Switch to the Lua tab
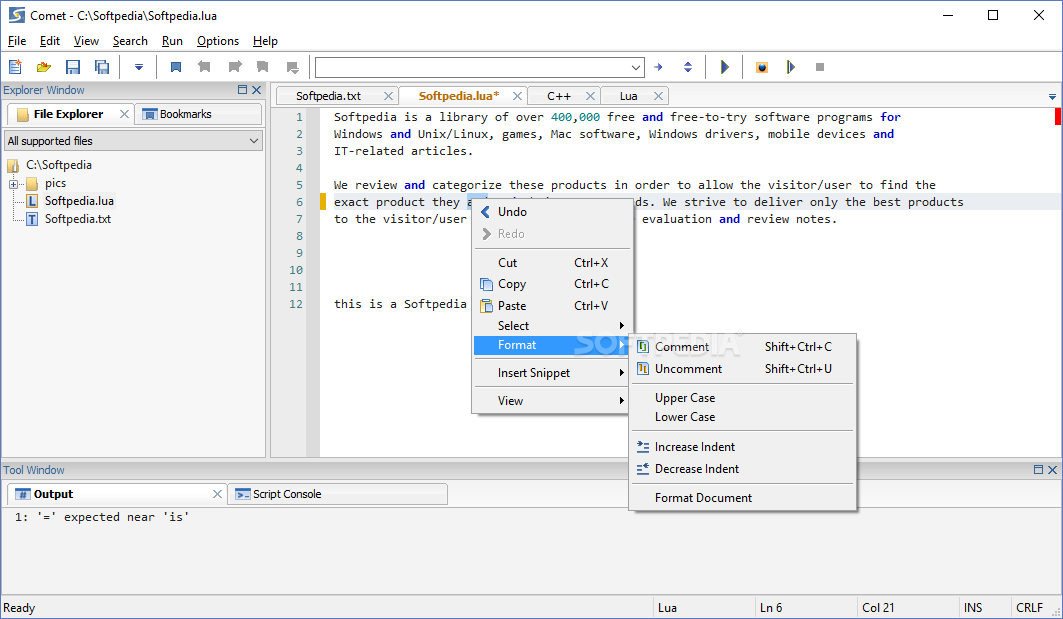 click(x=628, y=96)
